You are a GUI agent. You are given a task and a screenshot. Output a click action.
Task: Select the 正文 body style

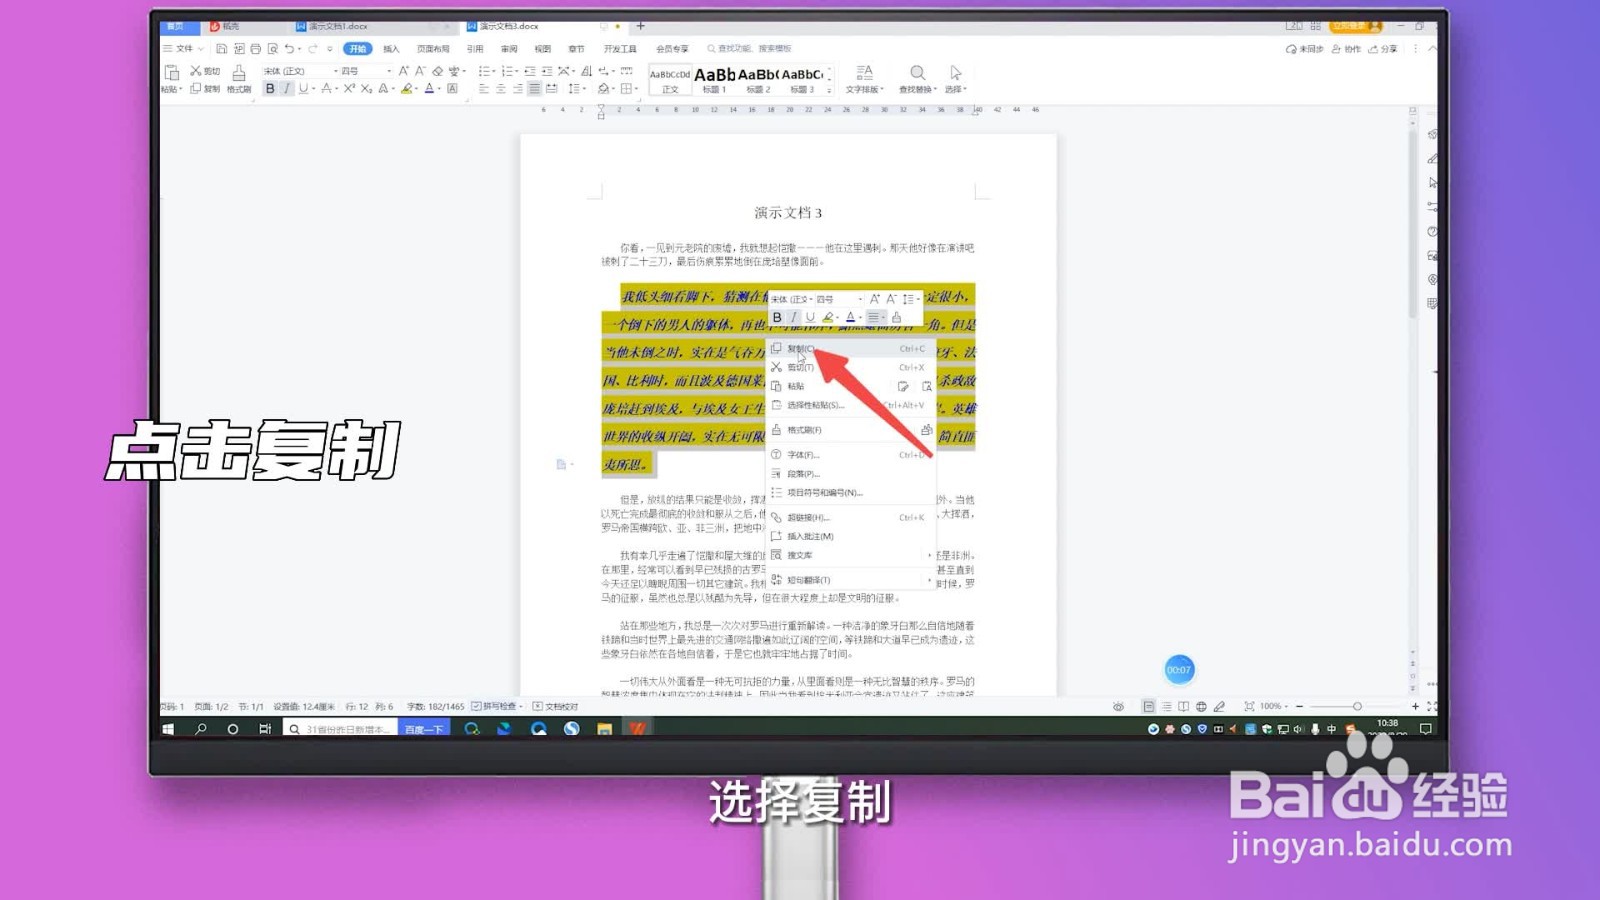click(670, 79)
